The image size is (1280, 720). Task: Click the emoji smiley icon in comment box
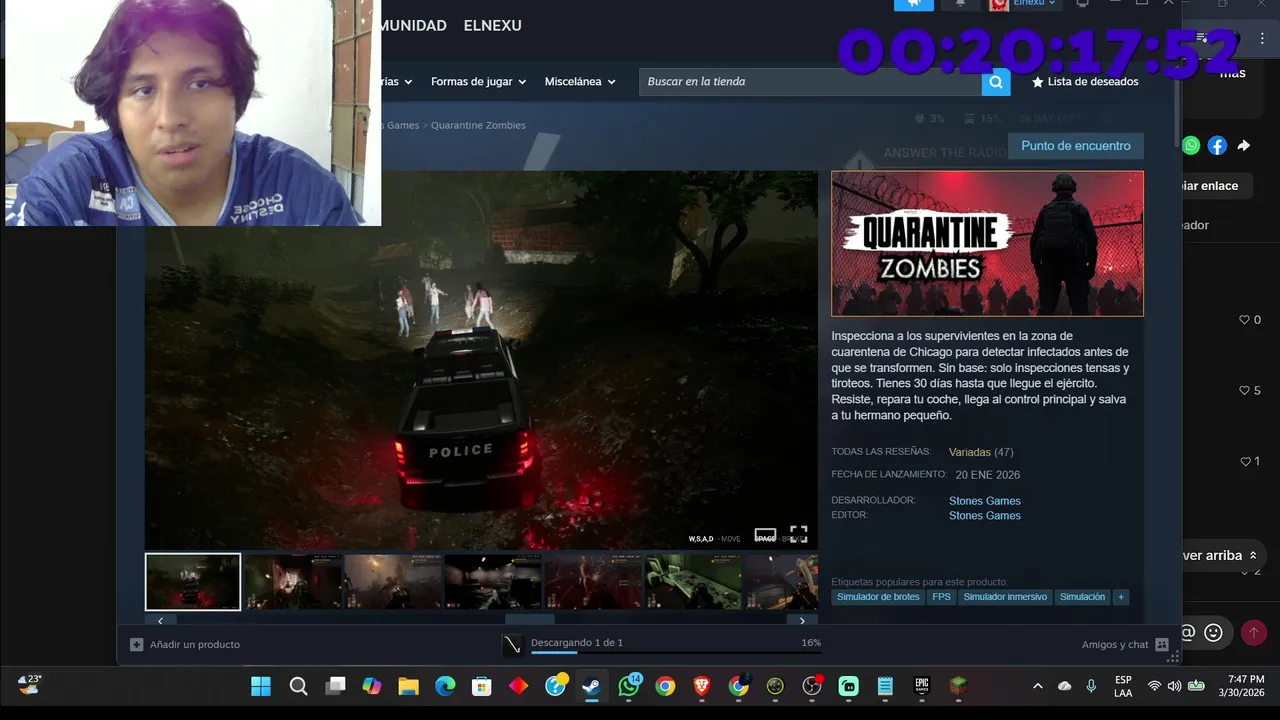pyautogui.click(x=1213, y=632)
